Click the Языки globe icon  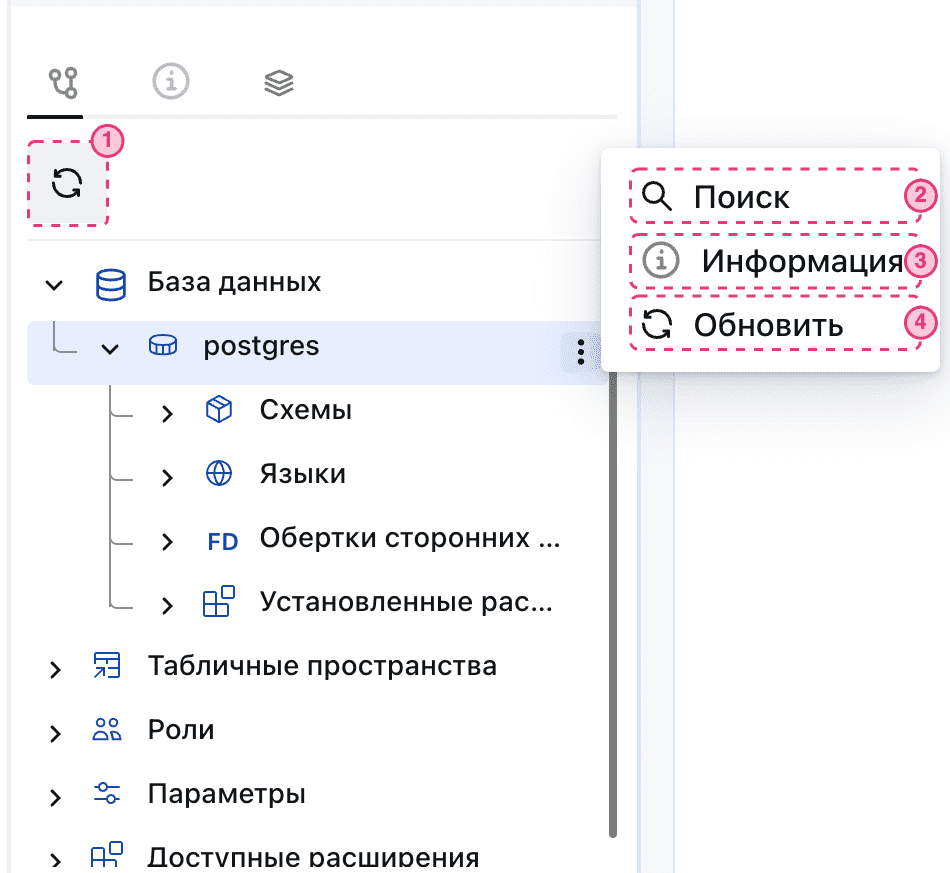tap(219, 474)
